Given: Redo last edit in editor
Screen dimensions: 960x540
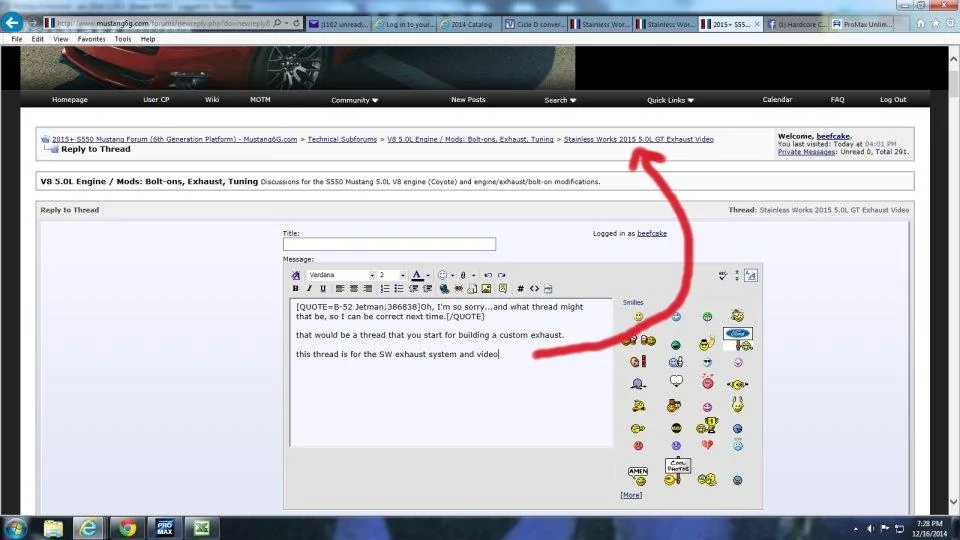Looking at the screenshot, I should (502, 275).
